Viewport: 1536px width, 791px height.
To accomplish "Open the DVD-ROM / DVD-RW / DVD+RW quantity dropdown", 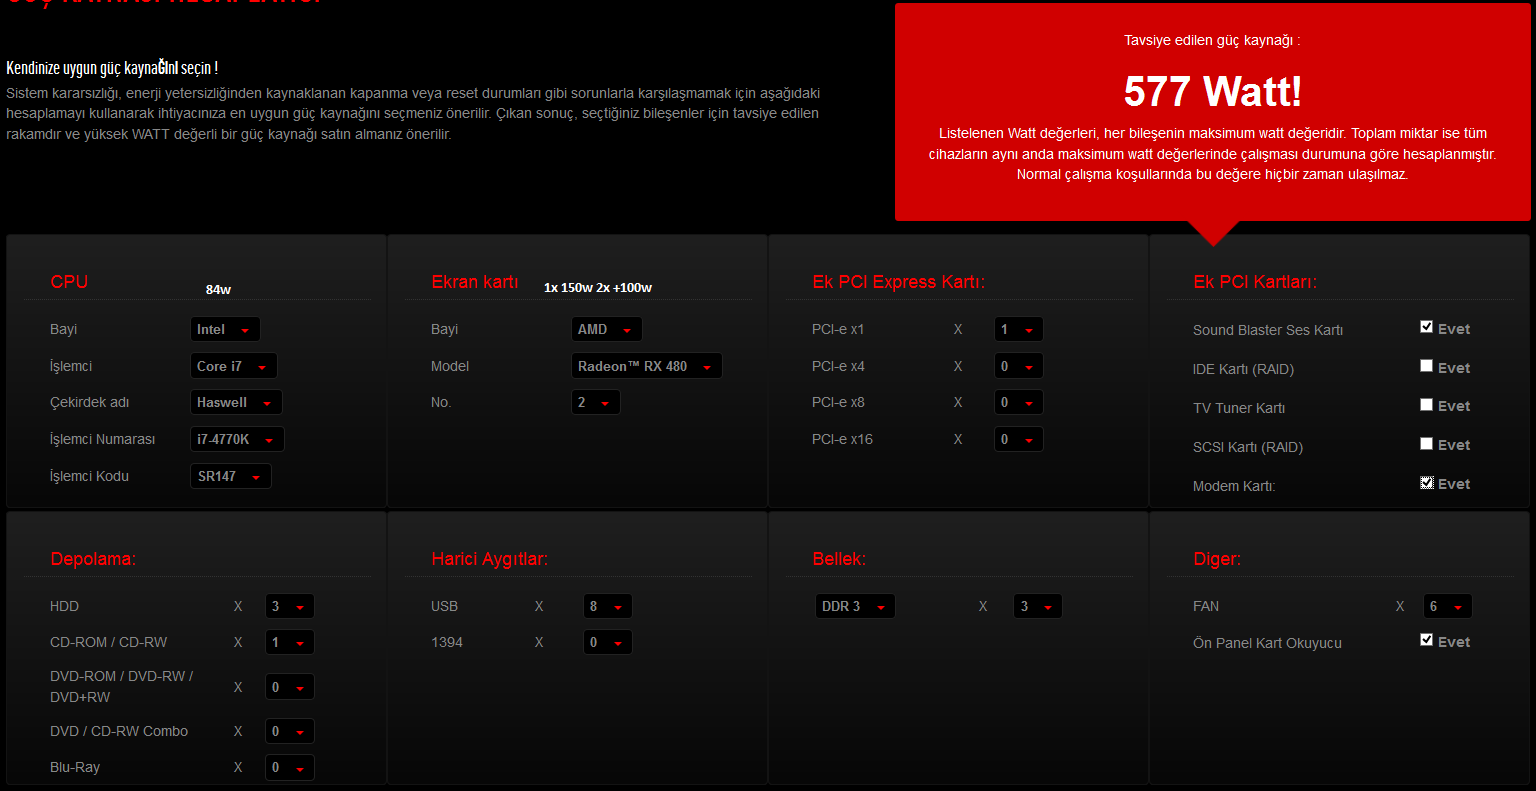I will pyautogui.click(x=290, y=687).
